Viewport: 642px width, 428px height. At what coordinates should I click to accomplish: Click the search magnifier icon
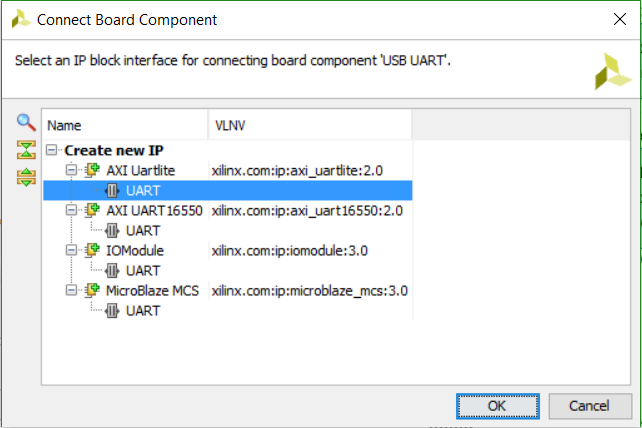(26, 122)
